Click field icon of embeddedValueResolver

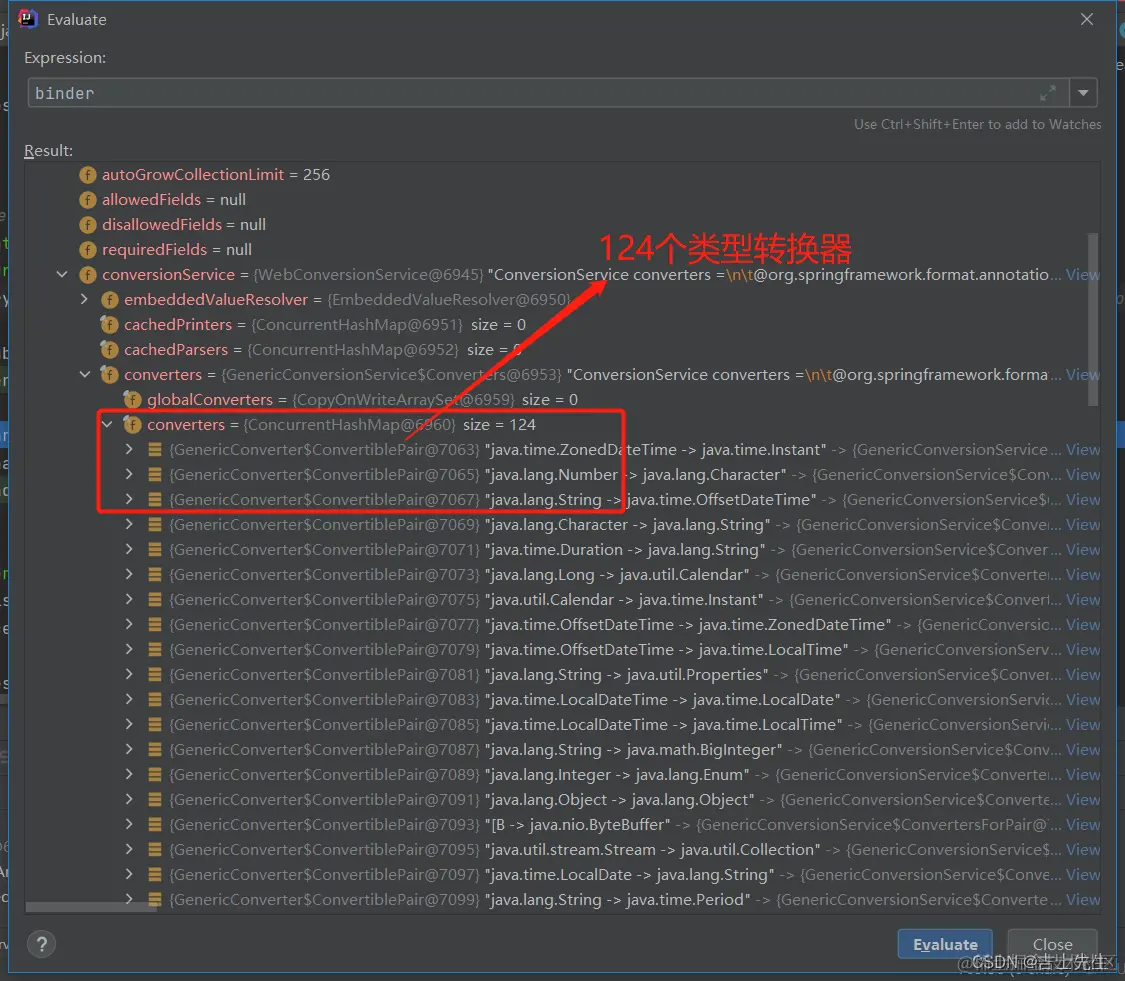(x=110, y=299)
